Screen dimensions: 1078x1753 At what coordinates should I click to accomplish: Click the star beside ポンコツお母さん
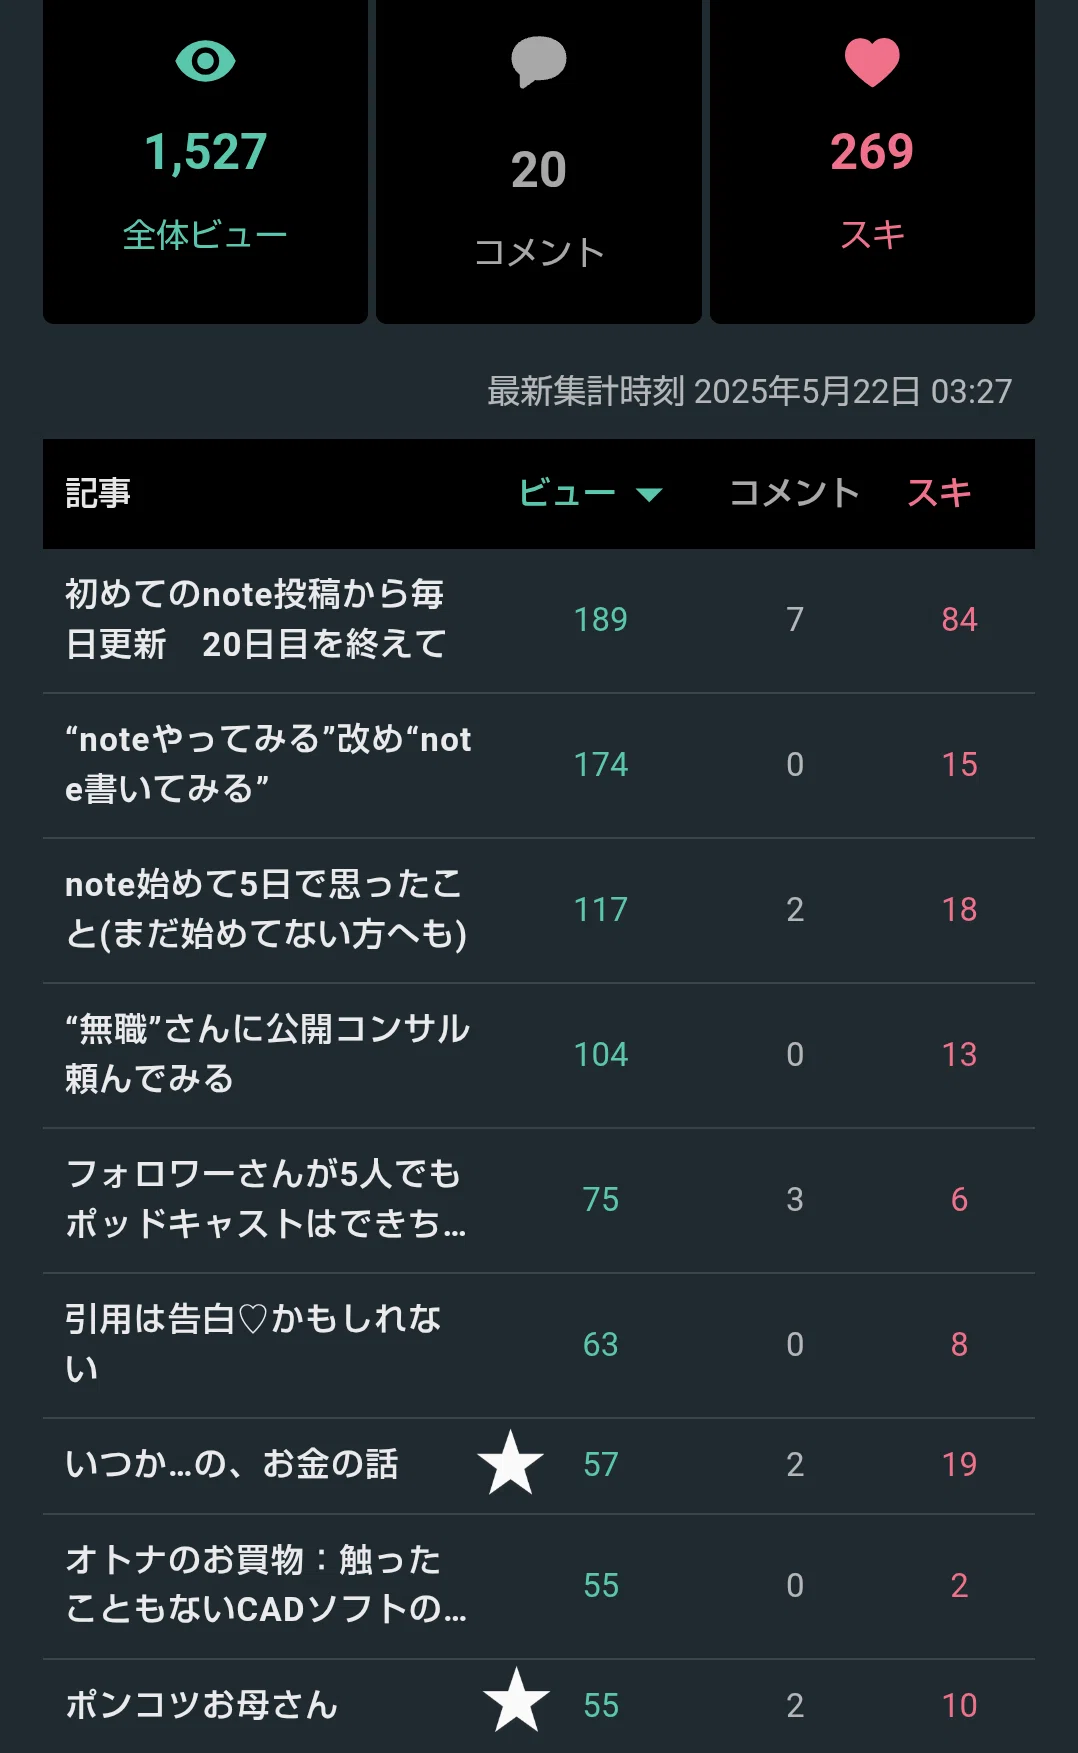coord(516,1700)
